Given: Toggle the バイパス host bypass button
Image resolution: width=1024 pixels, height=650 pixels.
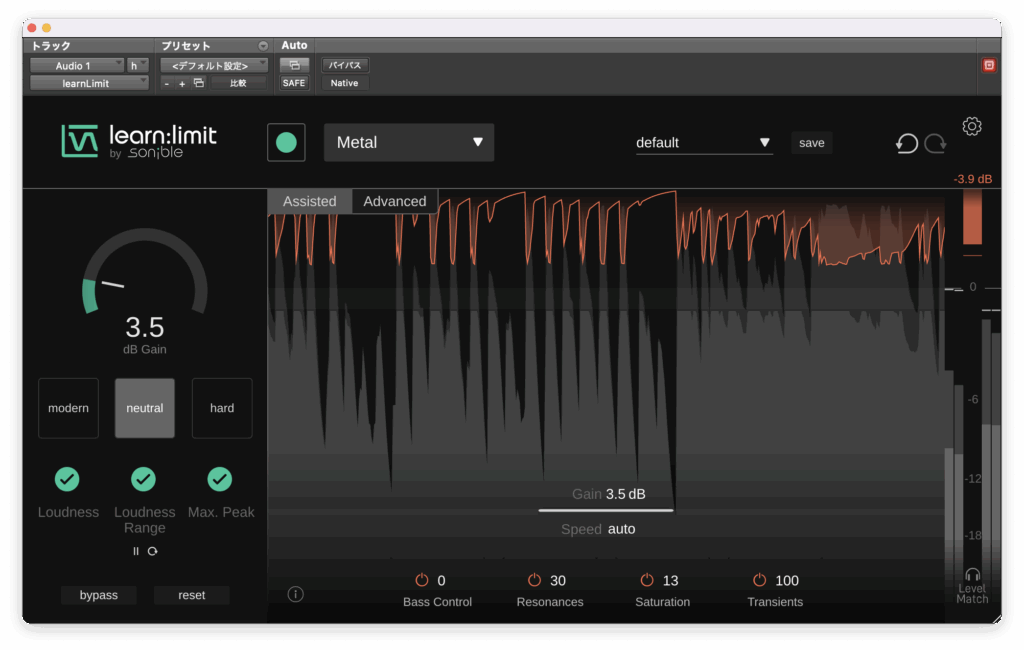Looking at the screenshot, I should (345, 65).
